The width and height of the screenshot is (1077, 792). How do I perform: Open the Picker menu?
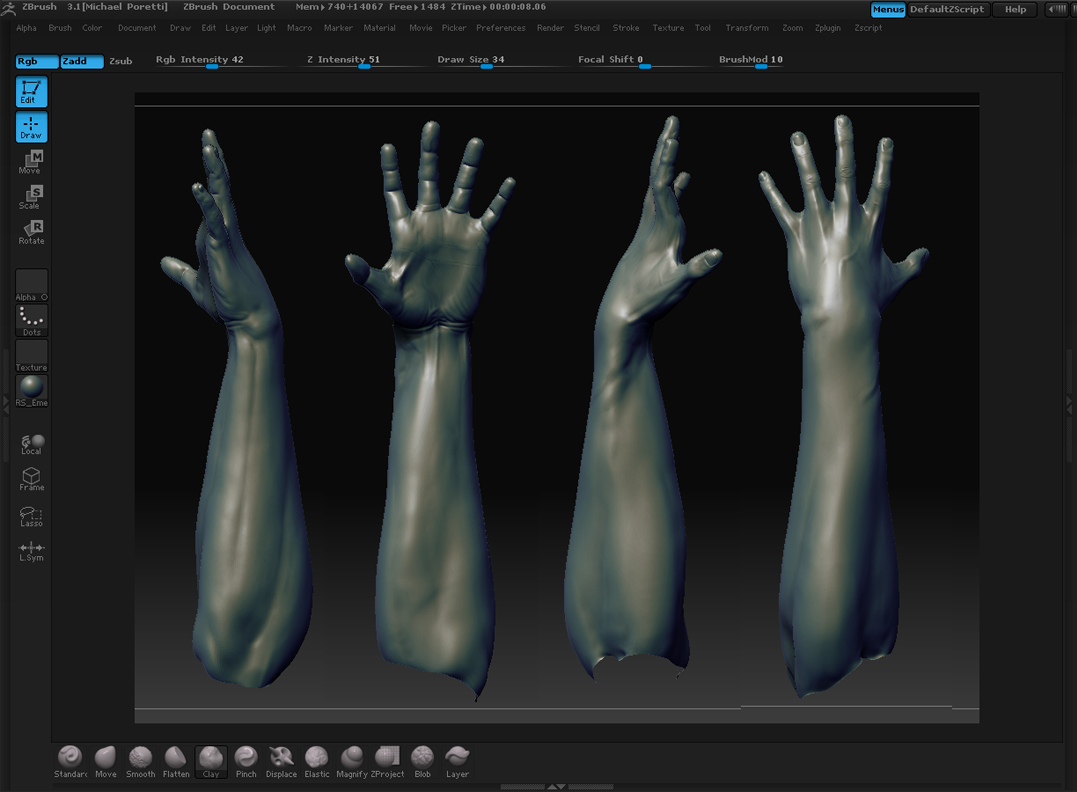[454, 28]
